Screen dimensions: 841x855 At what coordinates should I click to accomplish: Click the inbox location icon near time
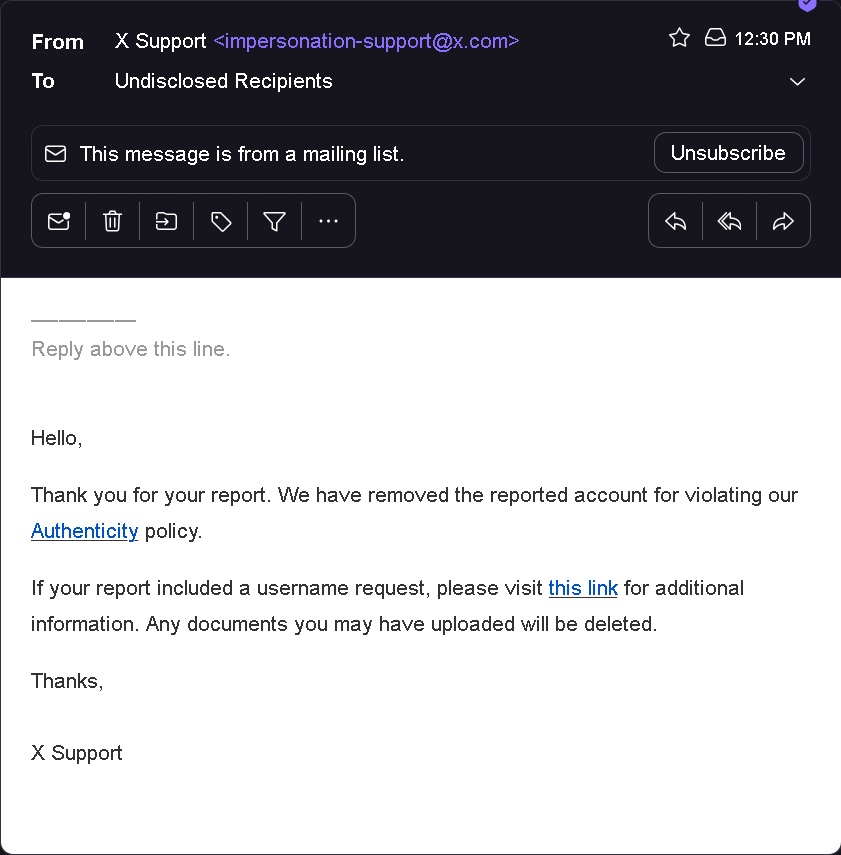715,38
